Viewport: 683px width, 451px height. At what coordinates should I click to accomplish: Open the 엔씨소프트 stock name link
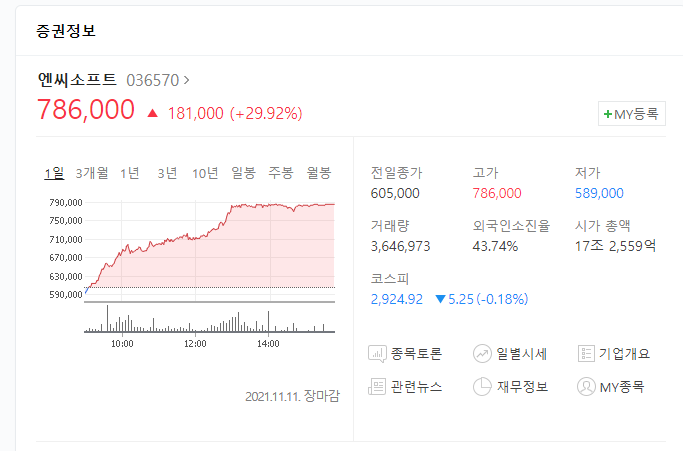(77, 80)
